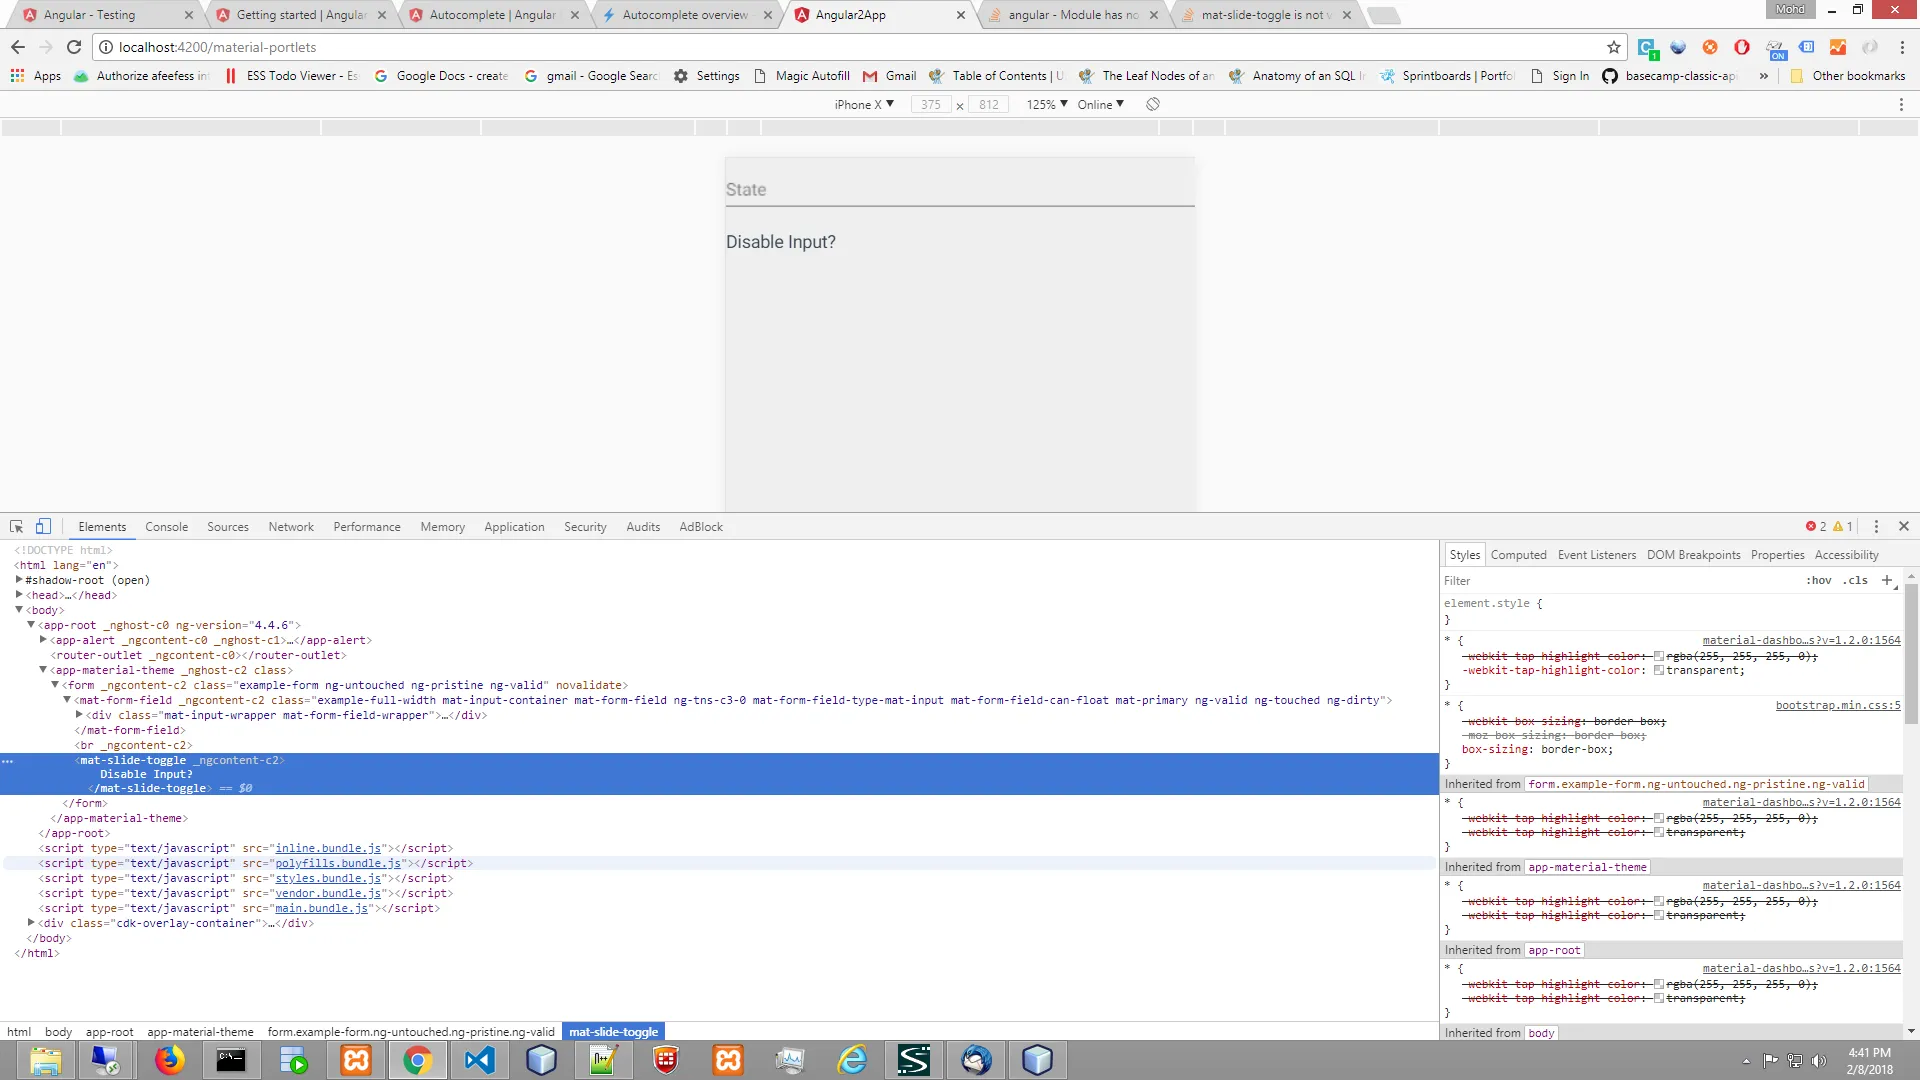This screenshot has height=1080, width=1920.
Task: Toggle the device toolbar icon
Action: (x=43, y=527)
